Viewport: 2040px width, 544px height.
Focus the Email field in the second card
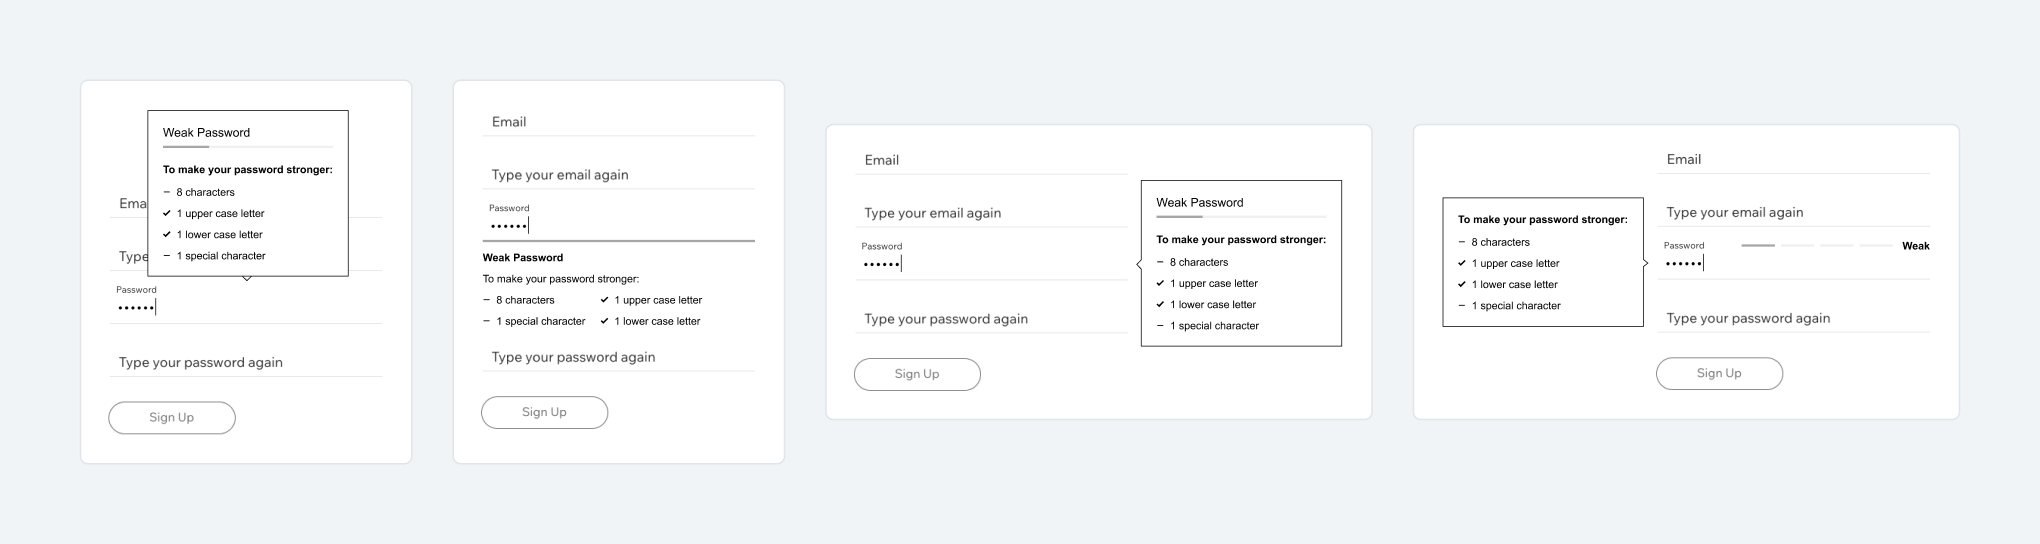pos(618,122)
